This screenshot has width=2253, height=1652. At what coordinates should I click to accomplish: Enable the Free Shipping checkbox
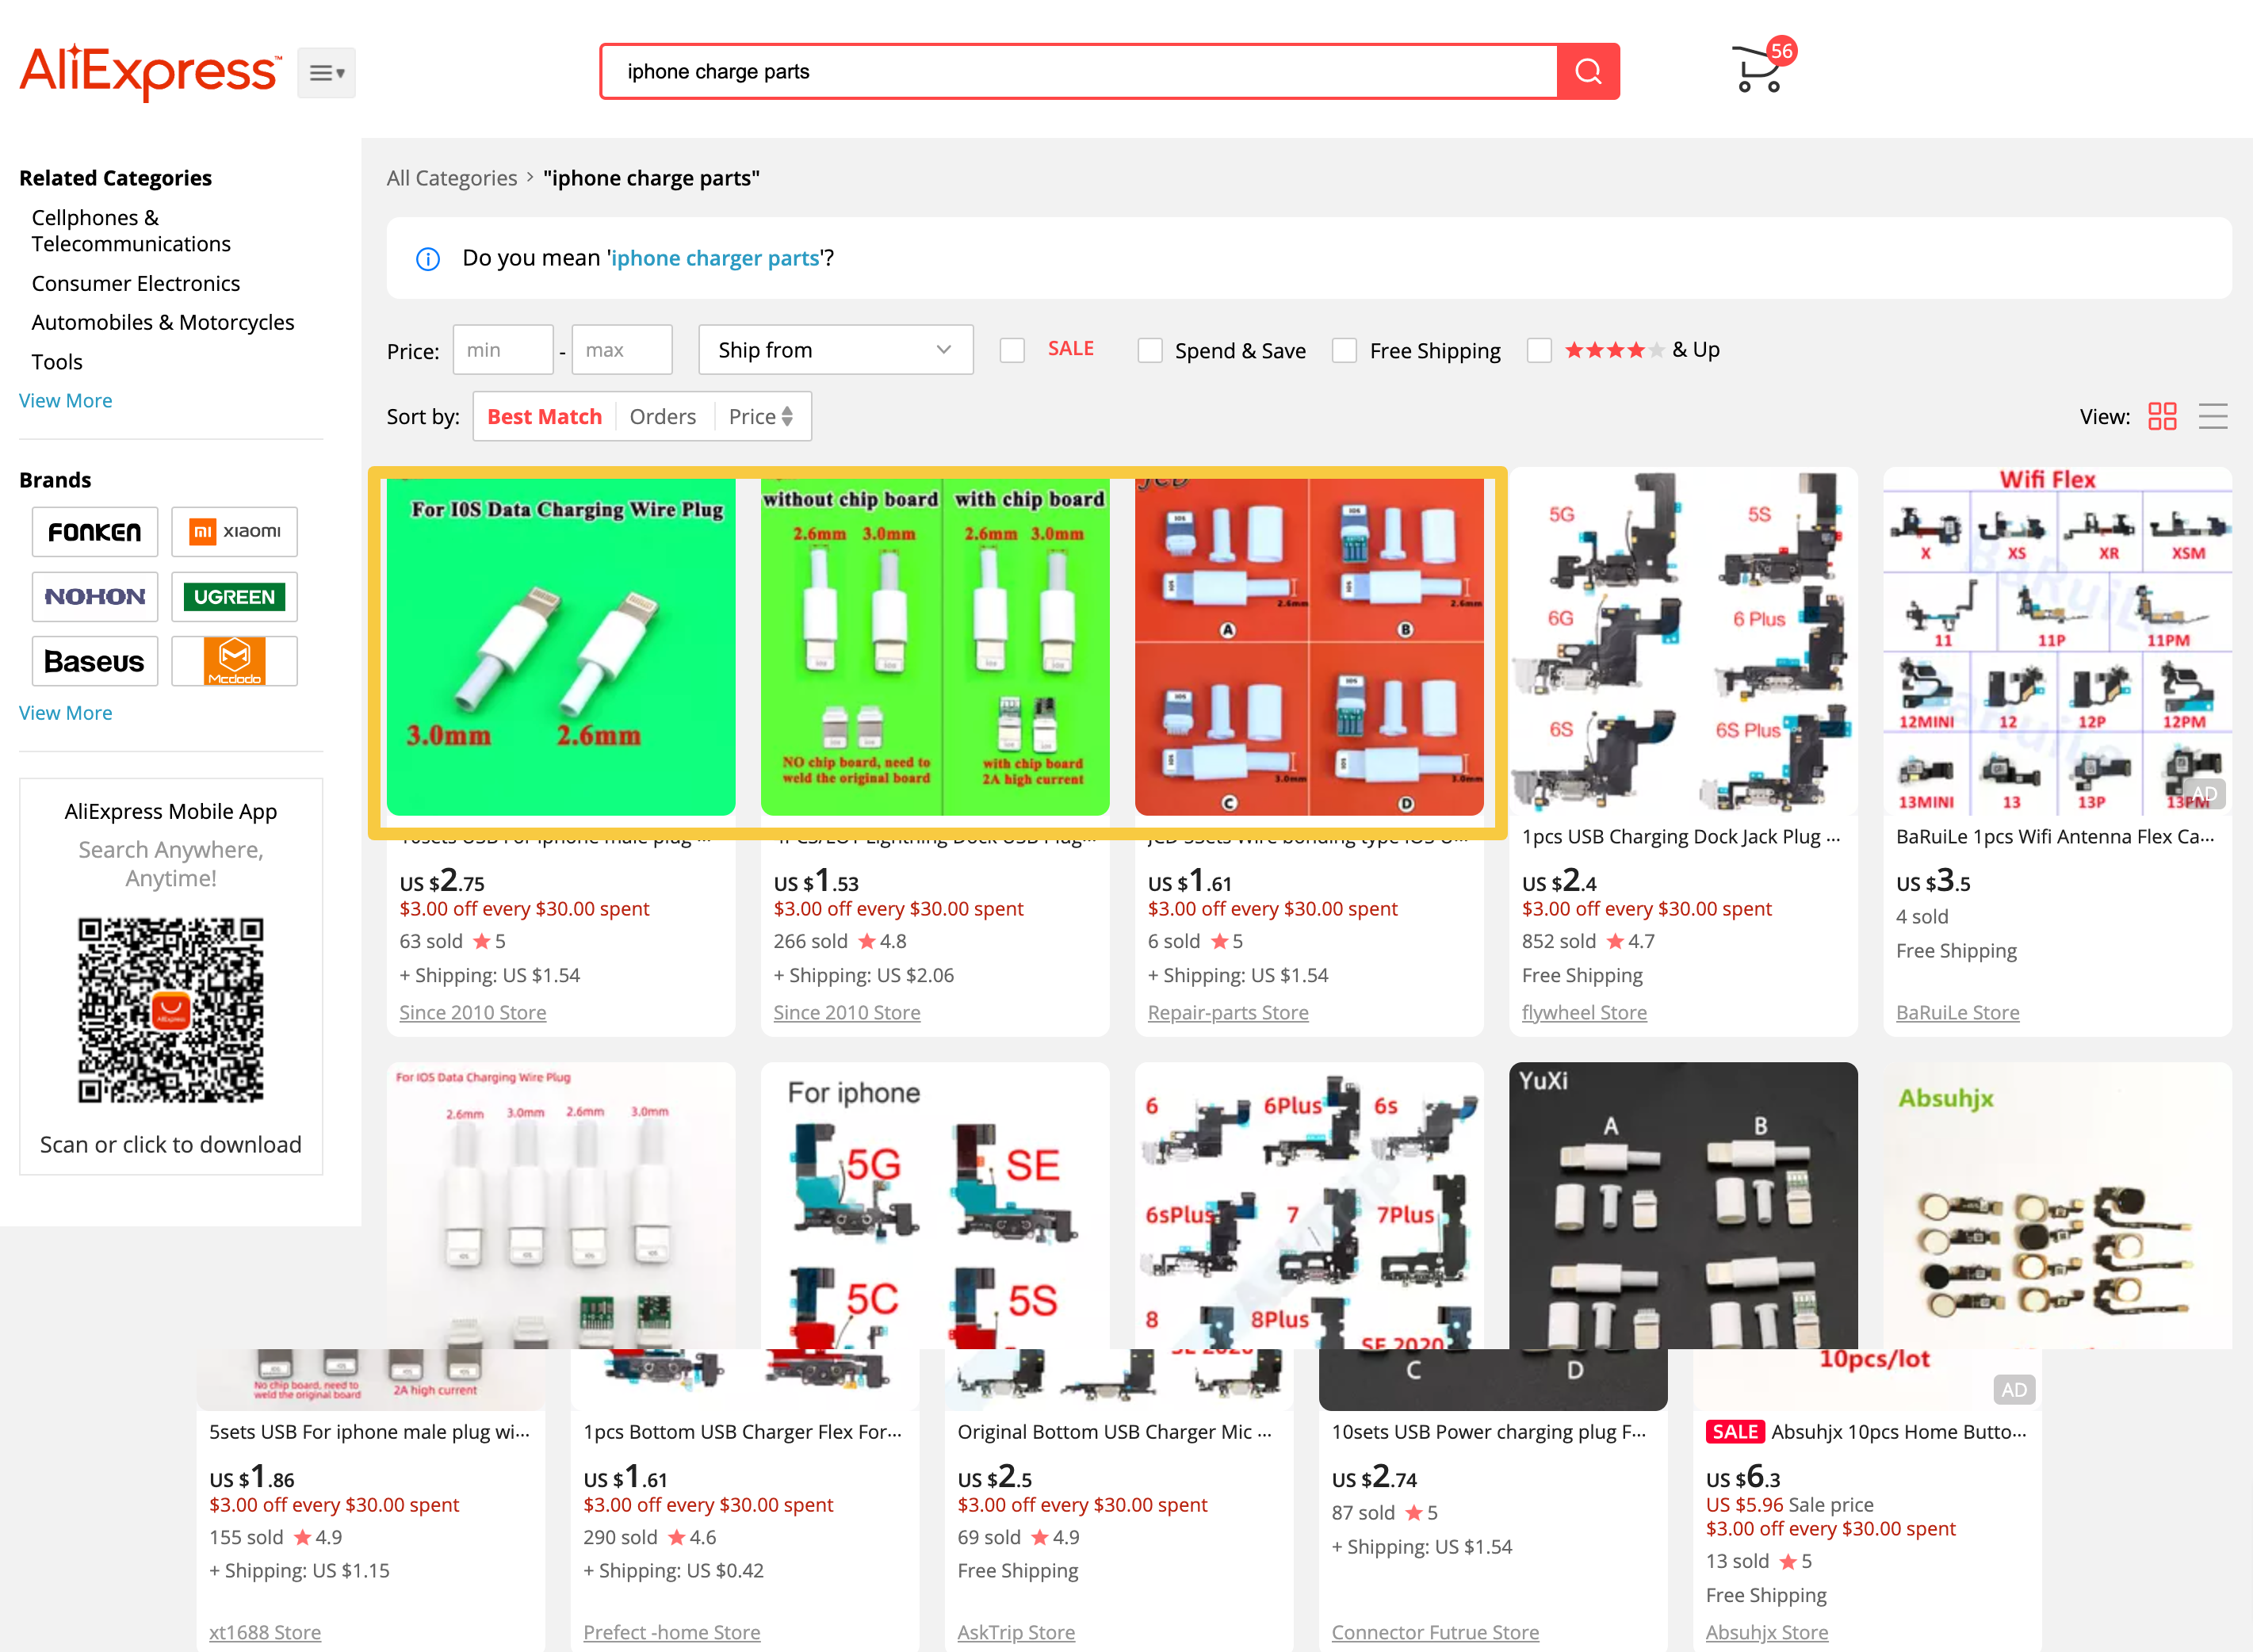1344,350
